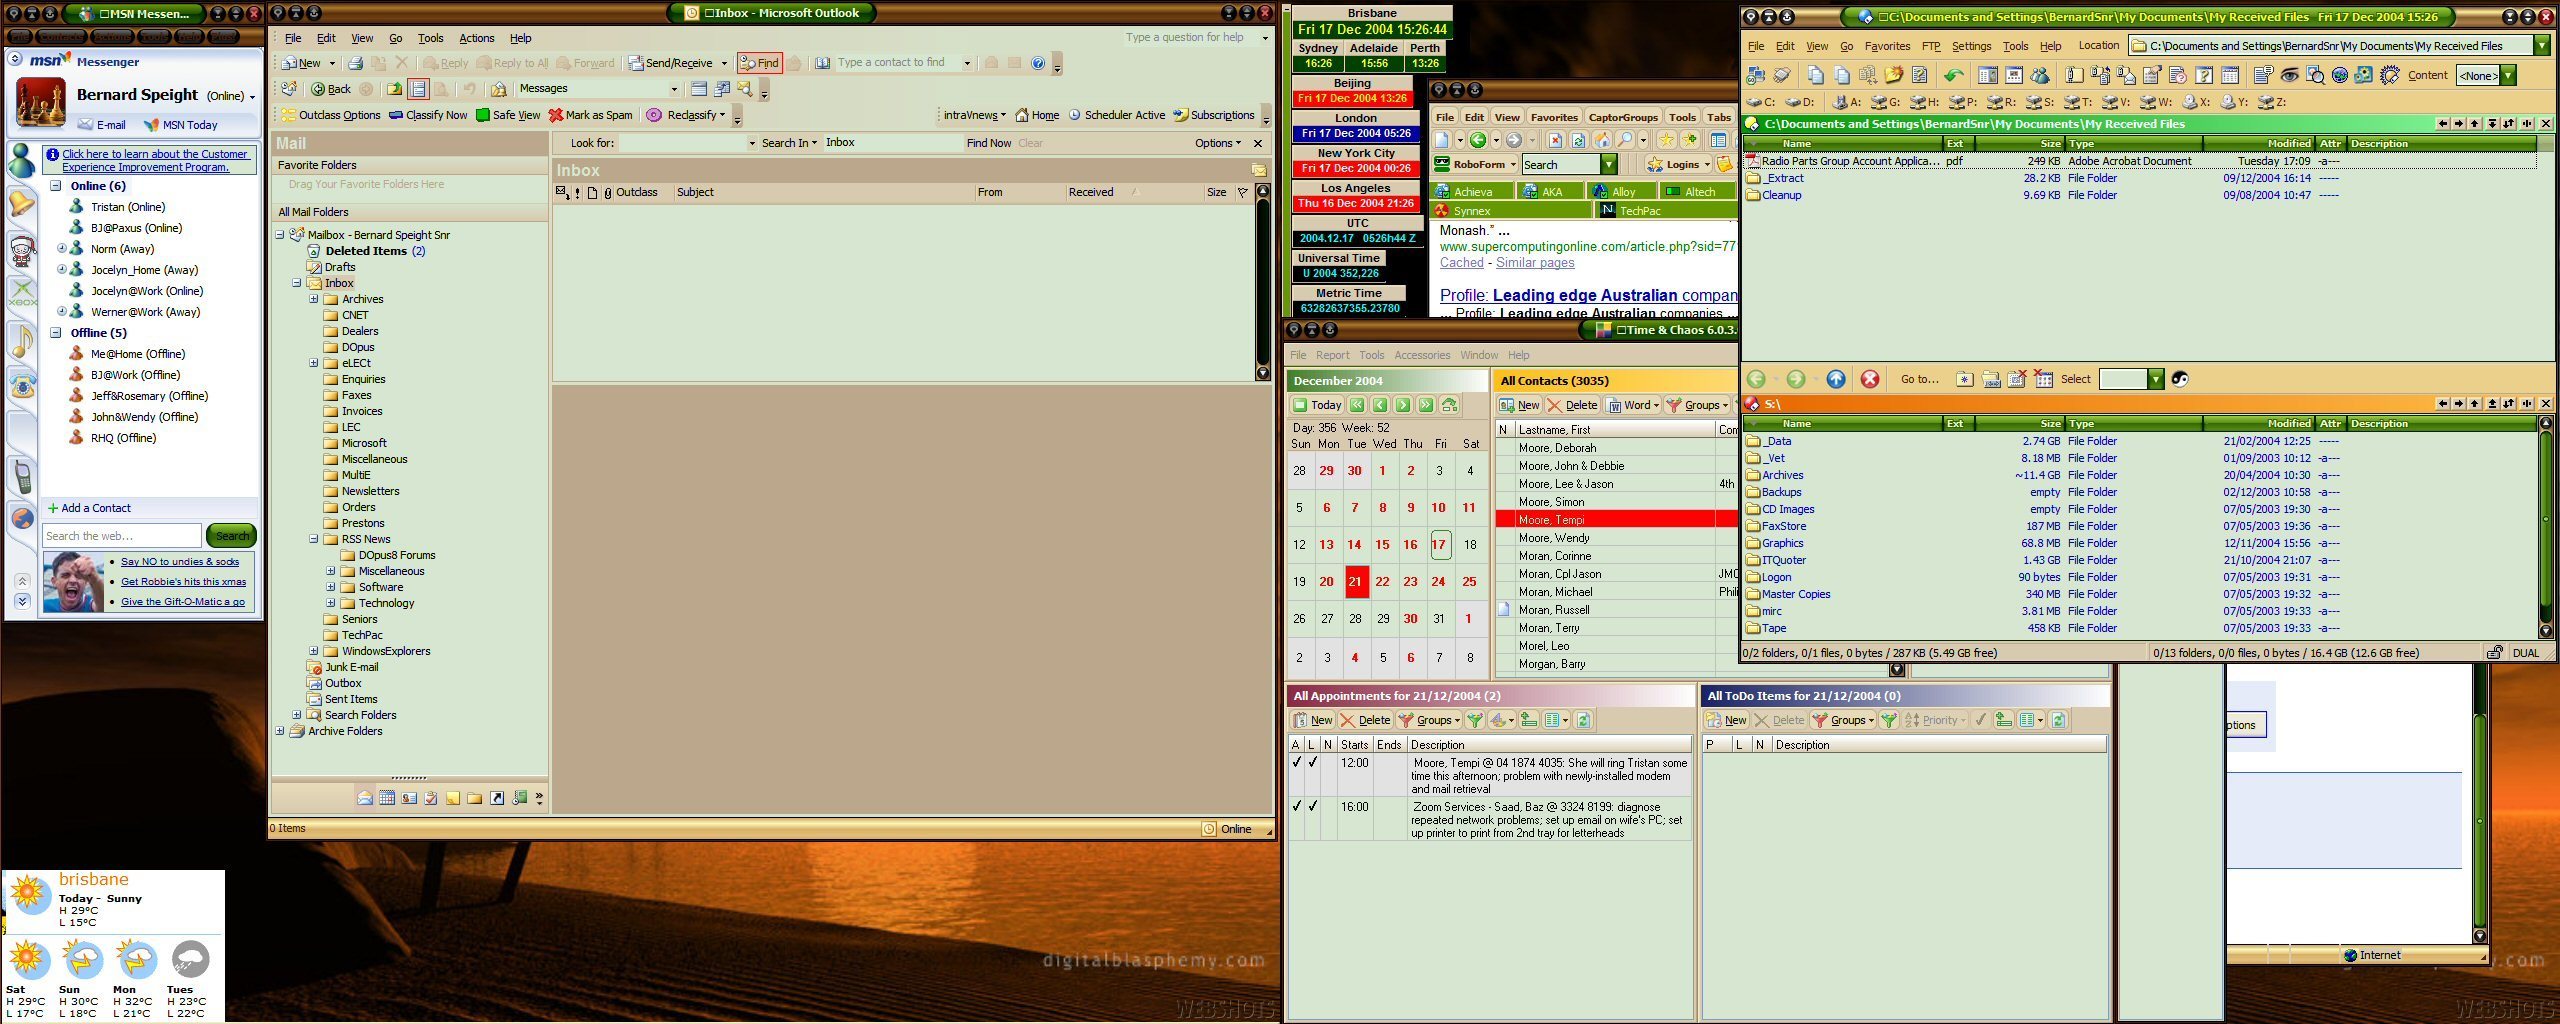Open Cached link in browser search results
Viewport: 2560px width, 1024px height.
pyautogui.click(x=1461, y=263)
